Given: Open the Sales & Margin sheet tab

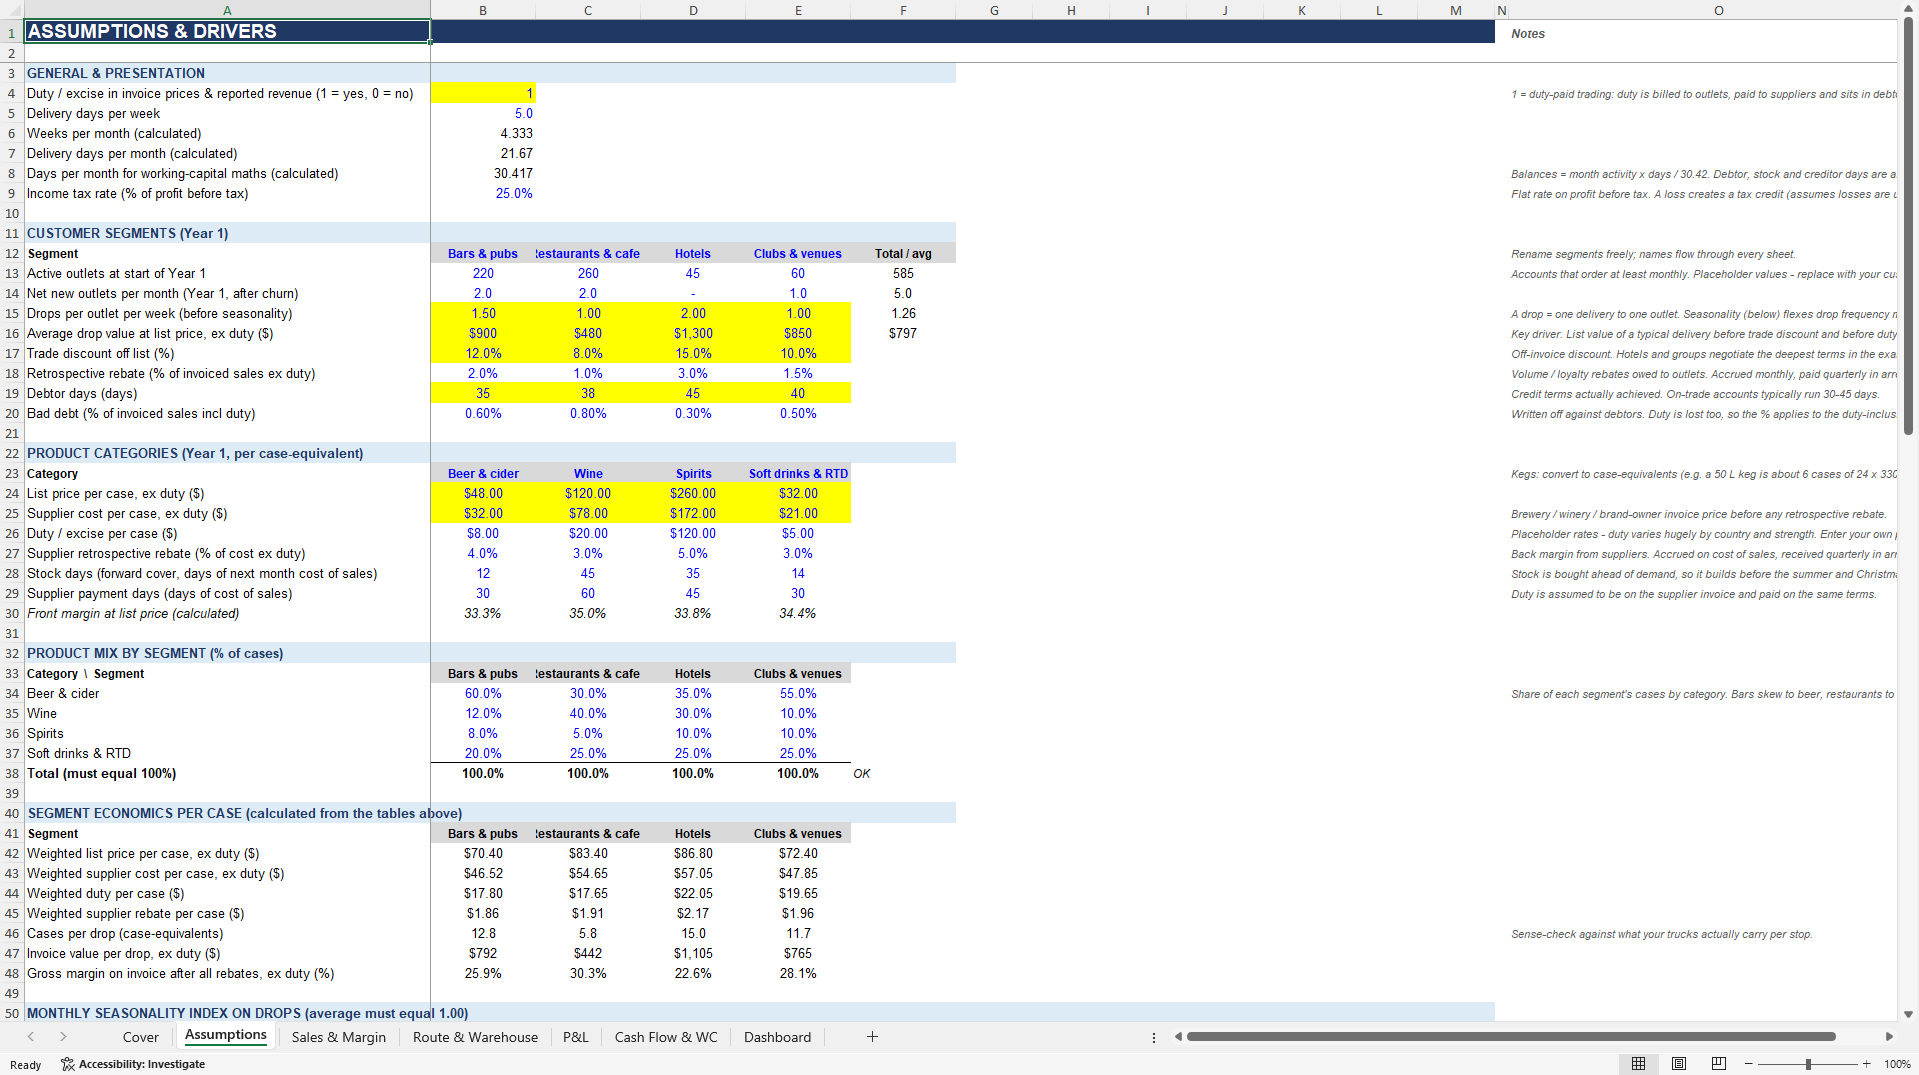Looking at the screenshot, I should tap(339, 1037).
